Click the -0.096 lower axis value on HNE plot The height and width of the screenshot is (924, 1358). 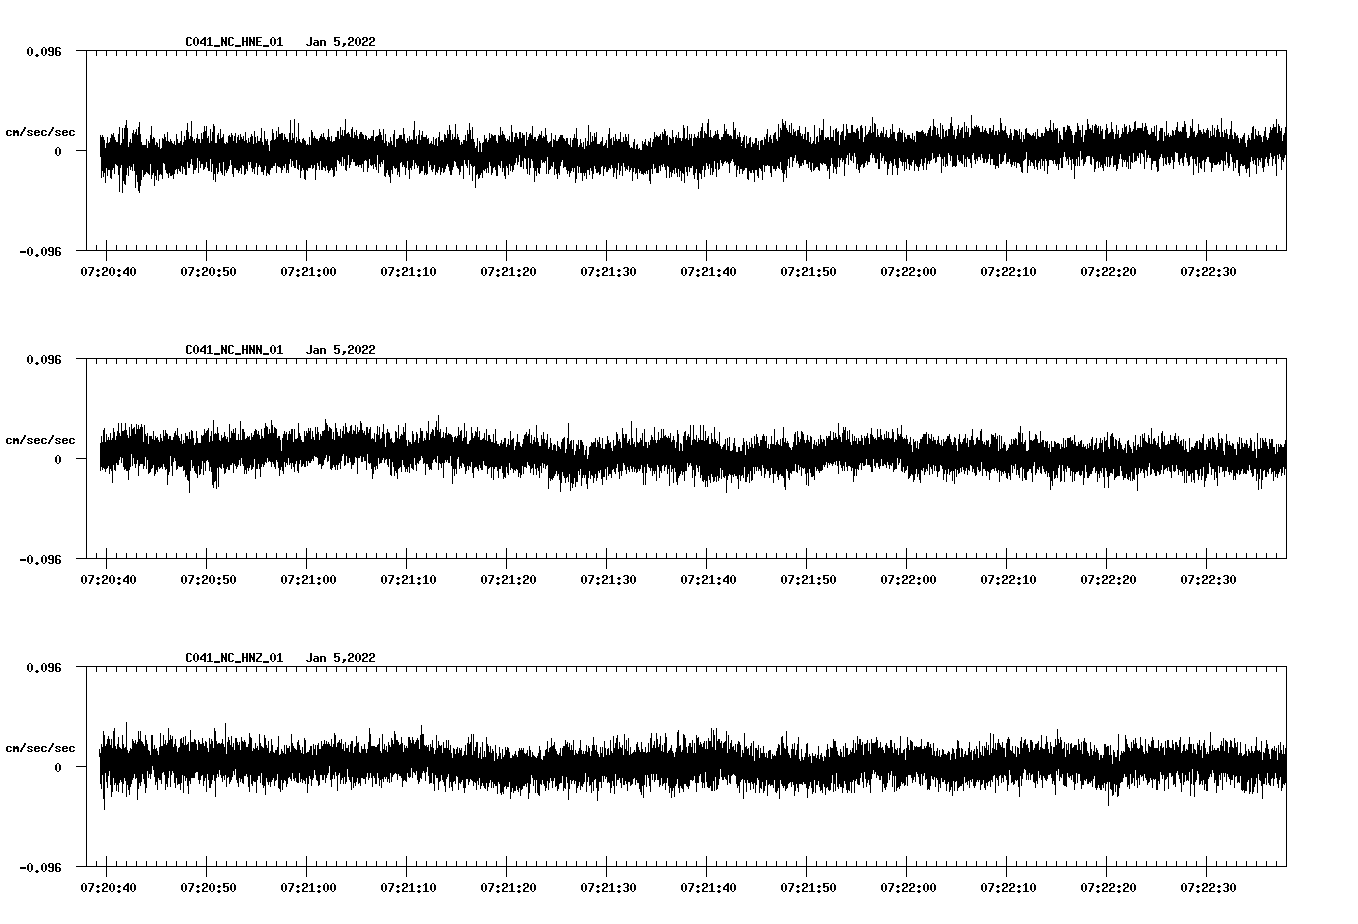[40, 251]
